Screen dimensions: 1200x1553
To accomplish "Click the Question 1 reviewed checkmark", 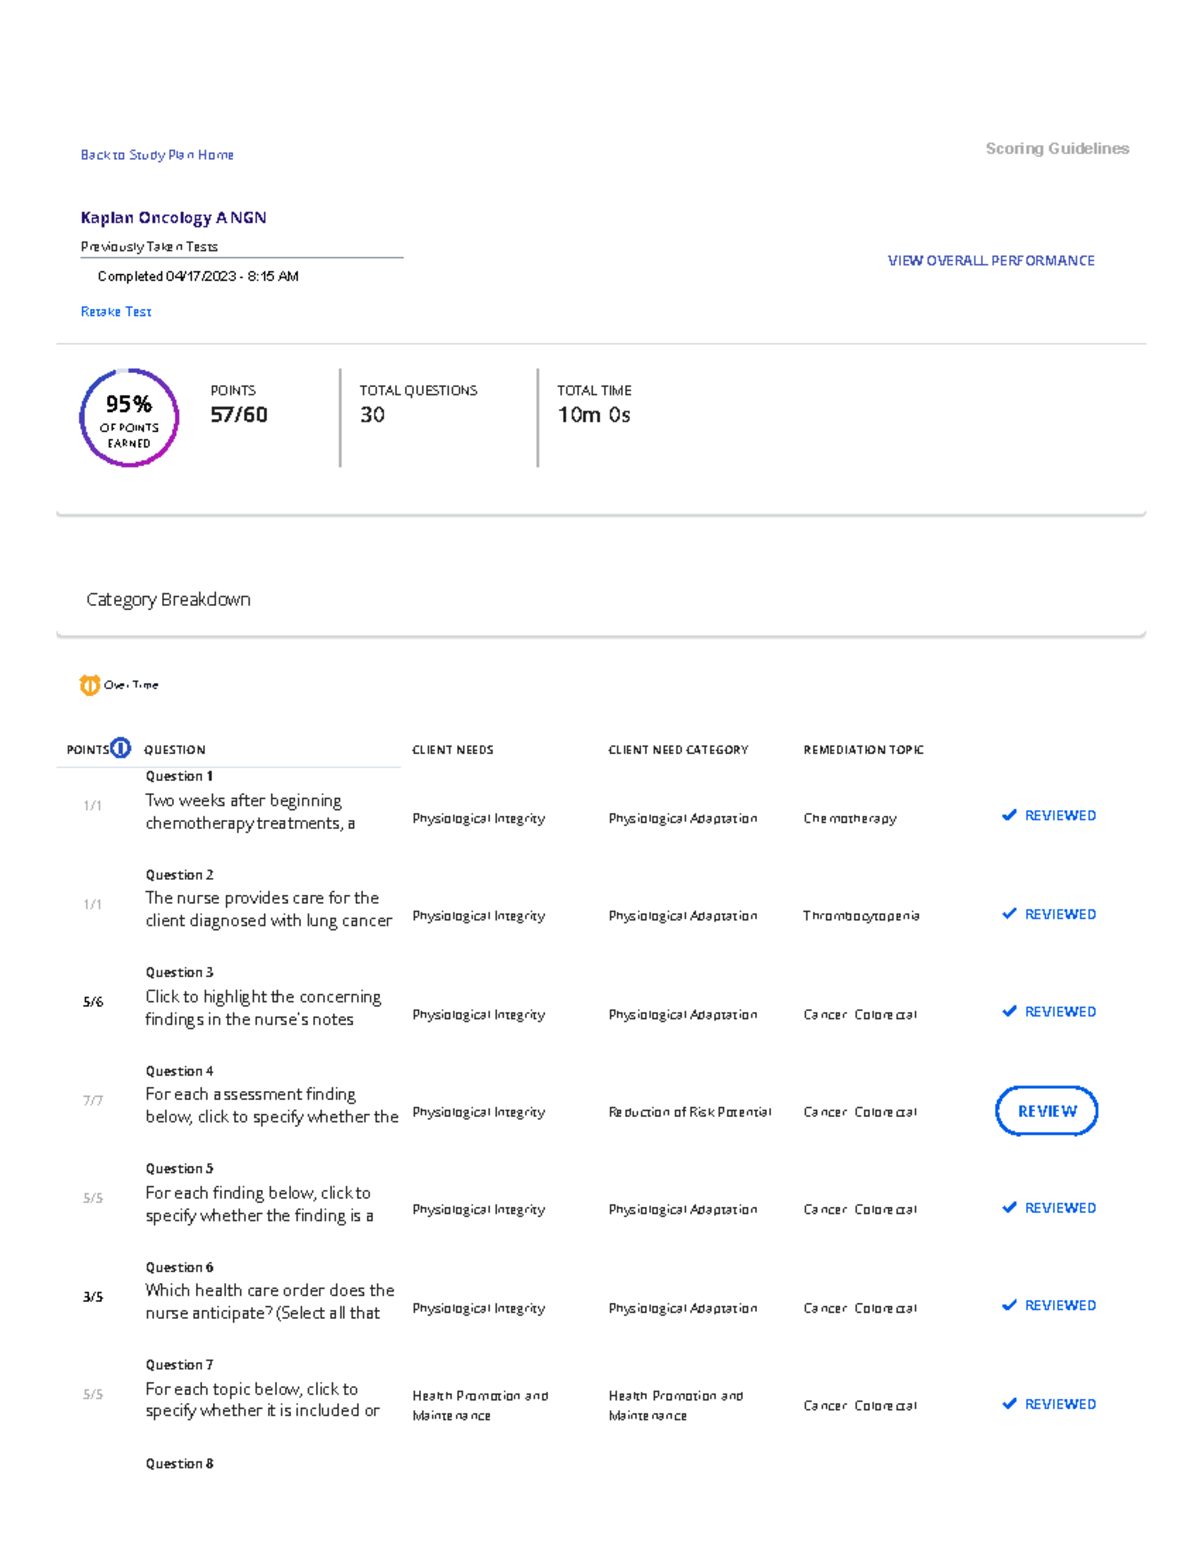I will tap(1009, 815).
